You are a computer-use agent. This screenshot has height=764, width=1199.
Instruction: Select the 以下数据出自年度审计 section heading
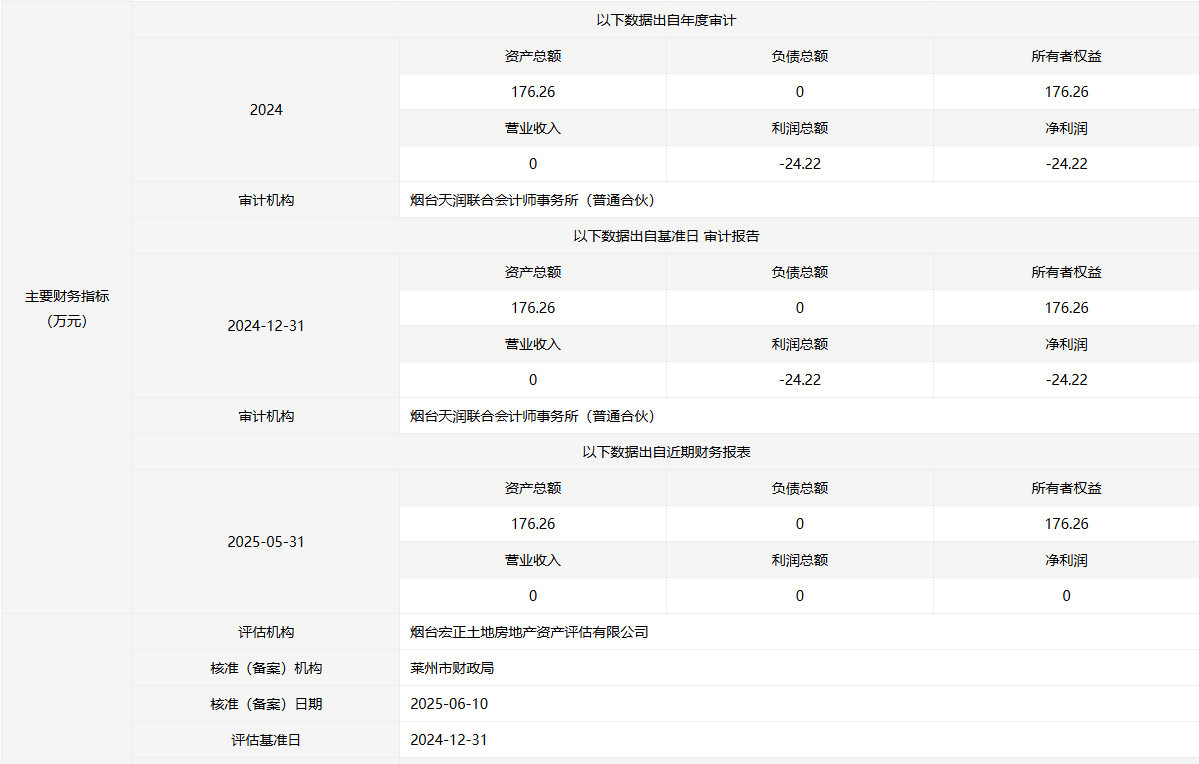coord(666,20)
